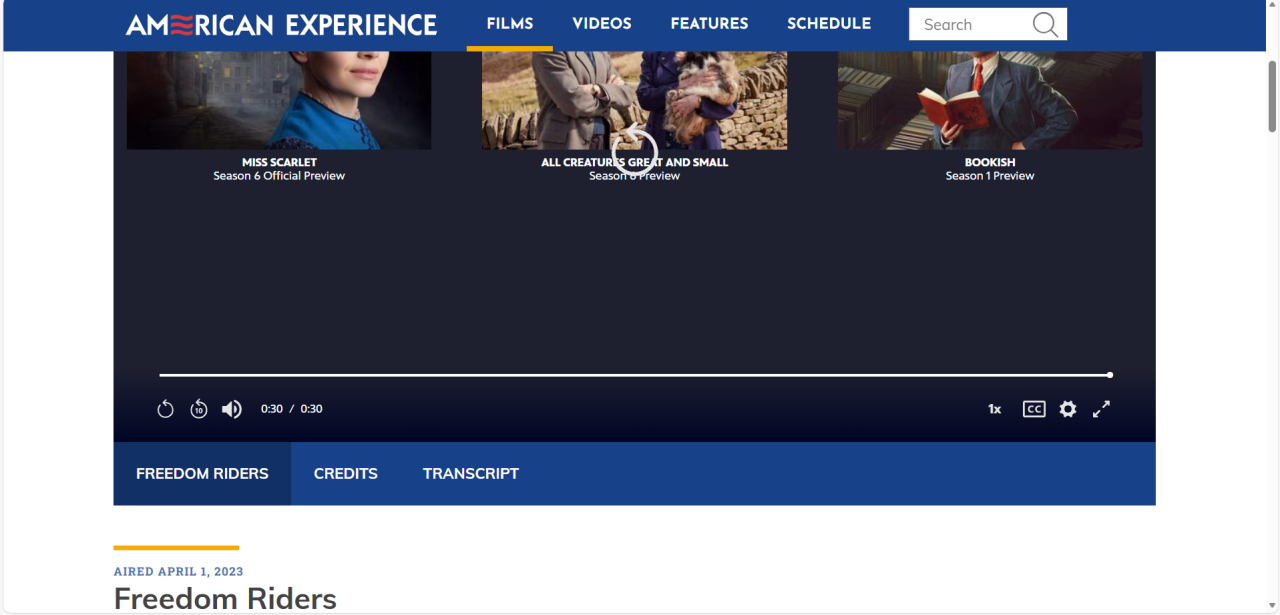Toggle closed captions CC
The image size is (1280, 615).
[x=1034, y=409]
